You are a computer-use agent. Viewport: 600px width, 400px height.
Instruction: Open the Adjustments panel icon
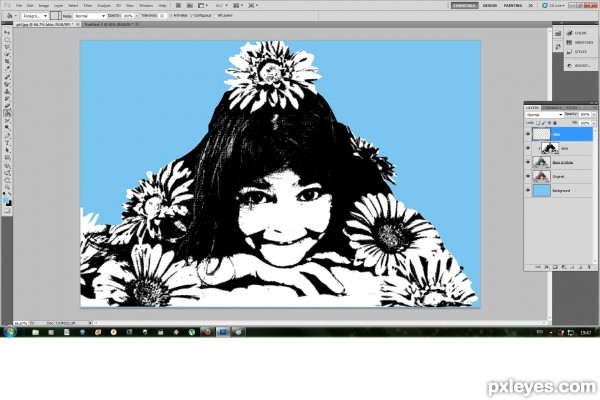pos(569,66)
